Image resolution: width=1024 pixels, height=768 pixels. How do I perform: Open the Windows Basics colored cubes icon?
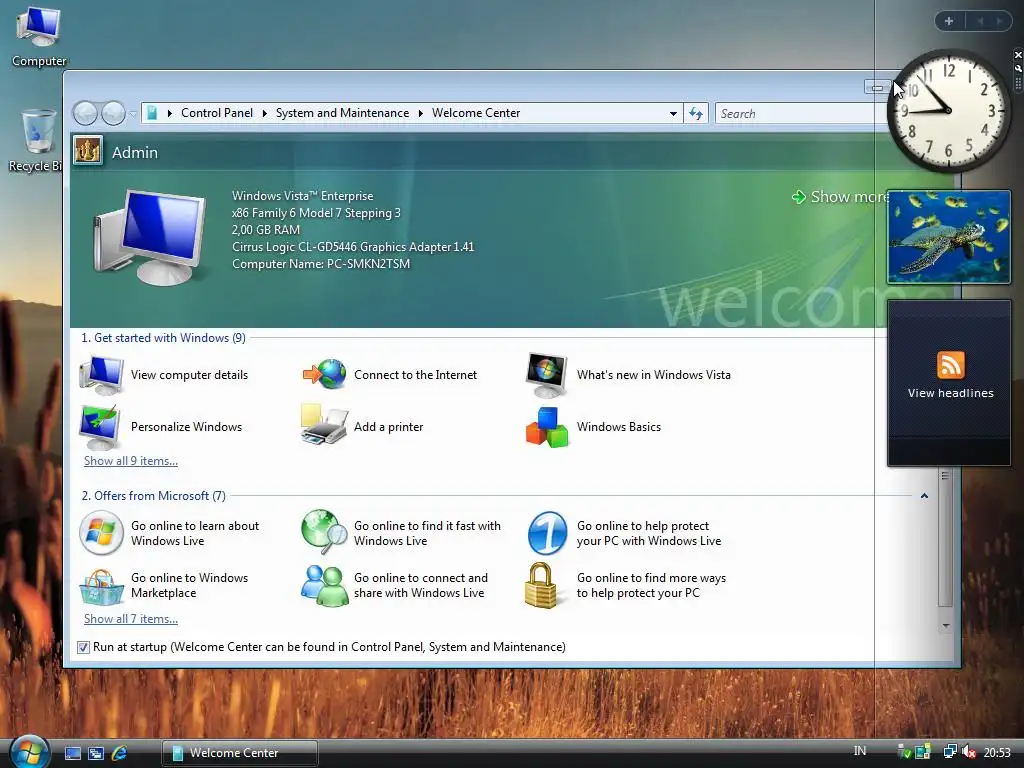[x=547, y=428]
